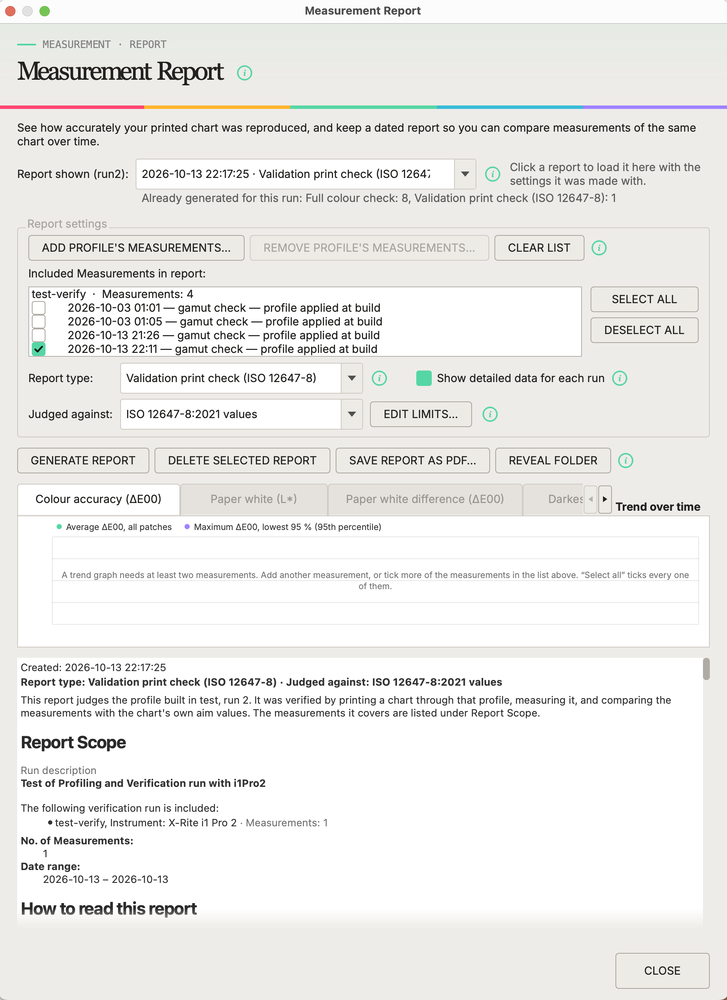Viewport: 727px width, 1000px height.
Task: Tick the 2026-10-03 01:01 measurement checkbox
Action: [39, 308]
